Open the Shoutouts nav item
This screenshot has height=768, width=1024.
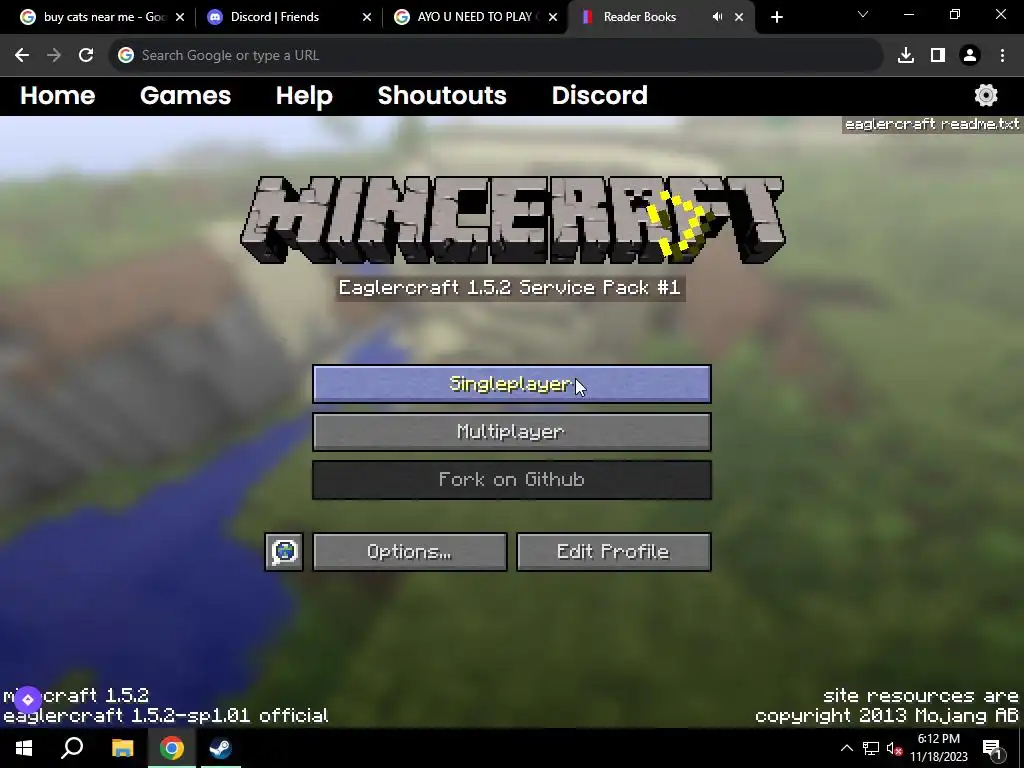point(442,95)
